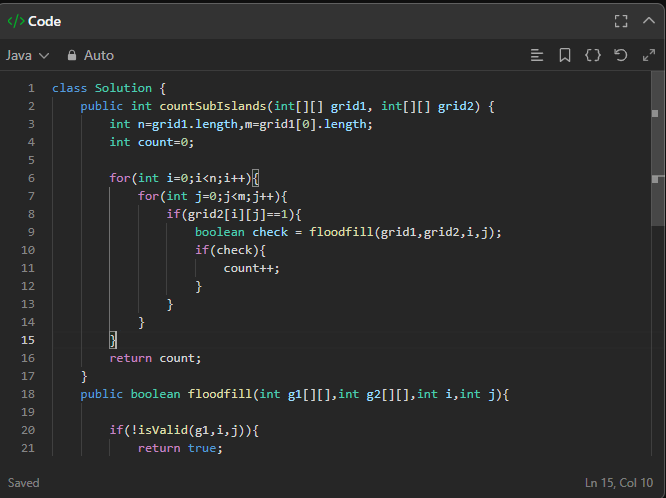Click on 'return true;' statement
The width and height of the screenshot is (666, 498).
click(x=180, y=448)
